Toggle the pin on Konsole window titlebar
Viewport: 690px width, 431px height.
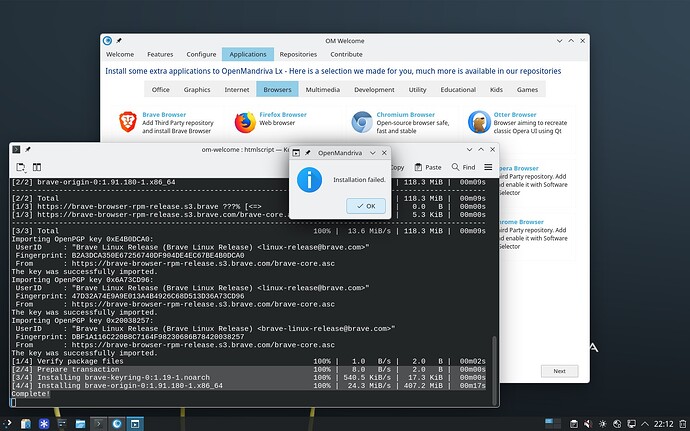[x=28, y=150]
